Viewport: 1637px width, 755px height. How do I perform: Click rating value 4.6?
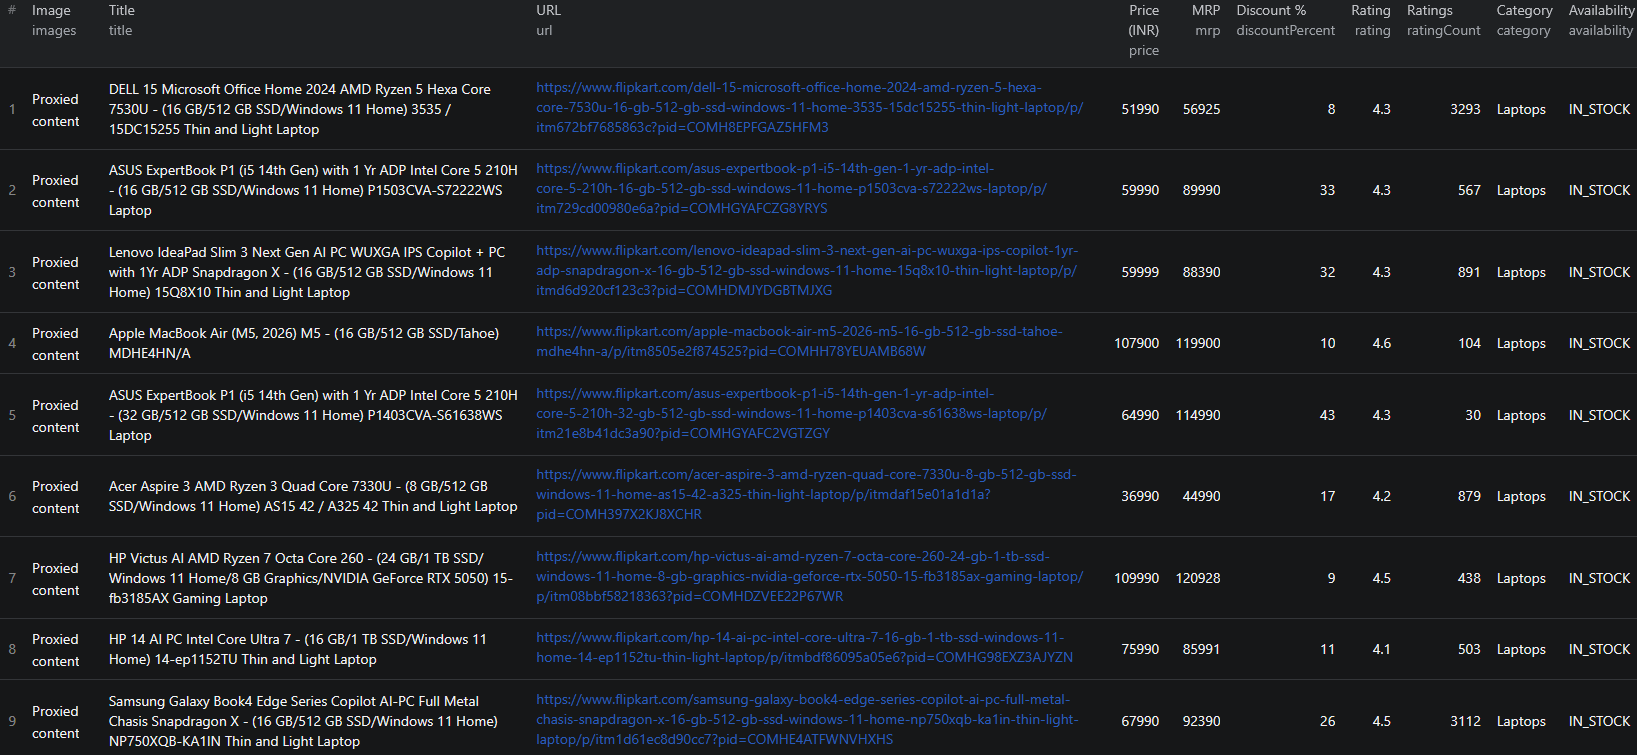point(1381,343)
